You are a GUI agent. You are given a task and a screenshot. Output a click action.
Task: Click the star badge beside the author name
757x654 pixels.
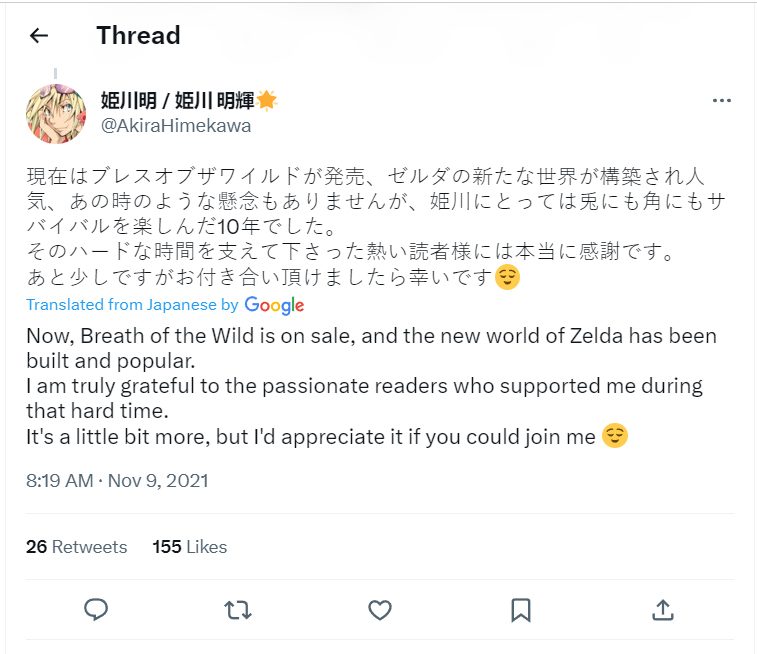point(267,100)
